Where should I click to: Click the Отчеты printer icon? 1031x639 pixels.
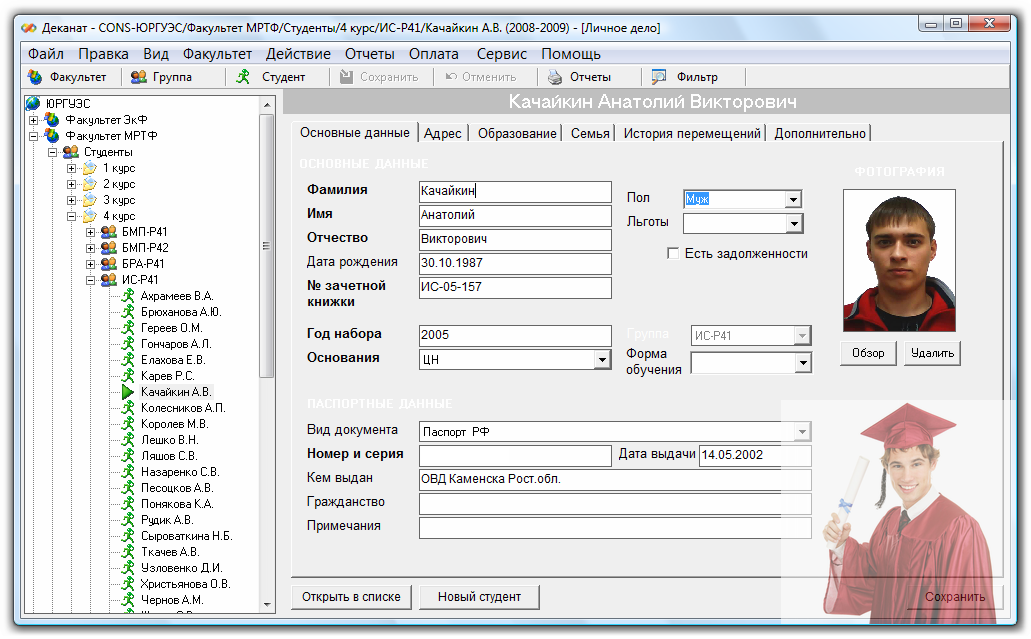pyautogui.click(x=555, y=77)
